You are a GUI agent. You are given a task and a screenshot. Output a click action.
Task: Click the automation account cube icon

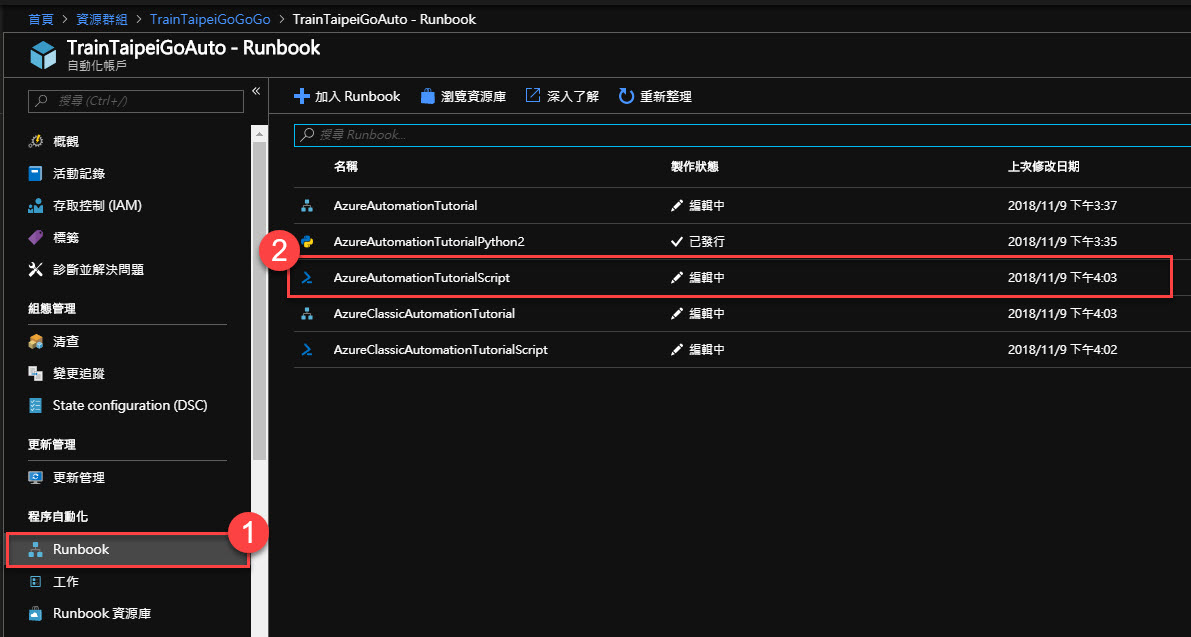[43, 55]
